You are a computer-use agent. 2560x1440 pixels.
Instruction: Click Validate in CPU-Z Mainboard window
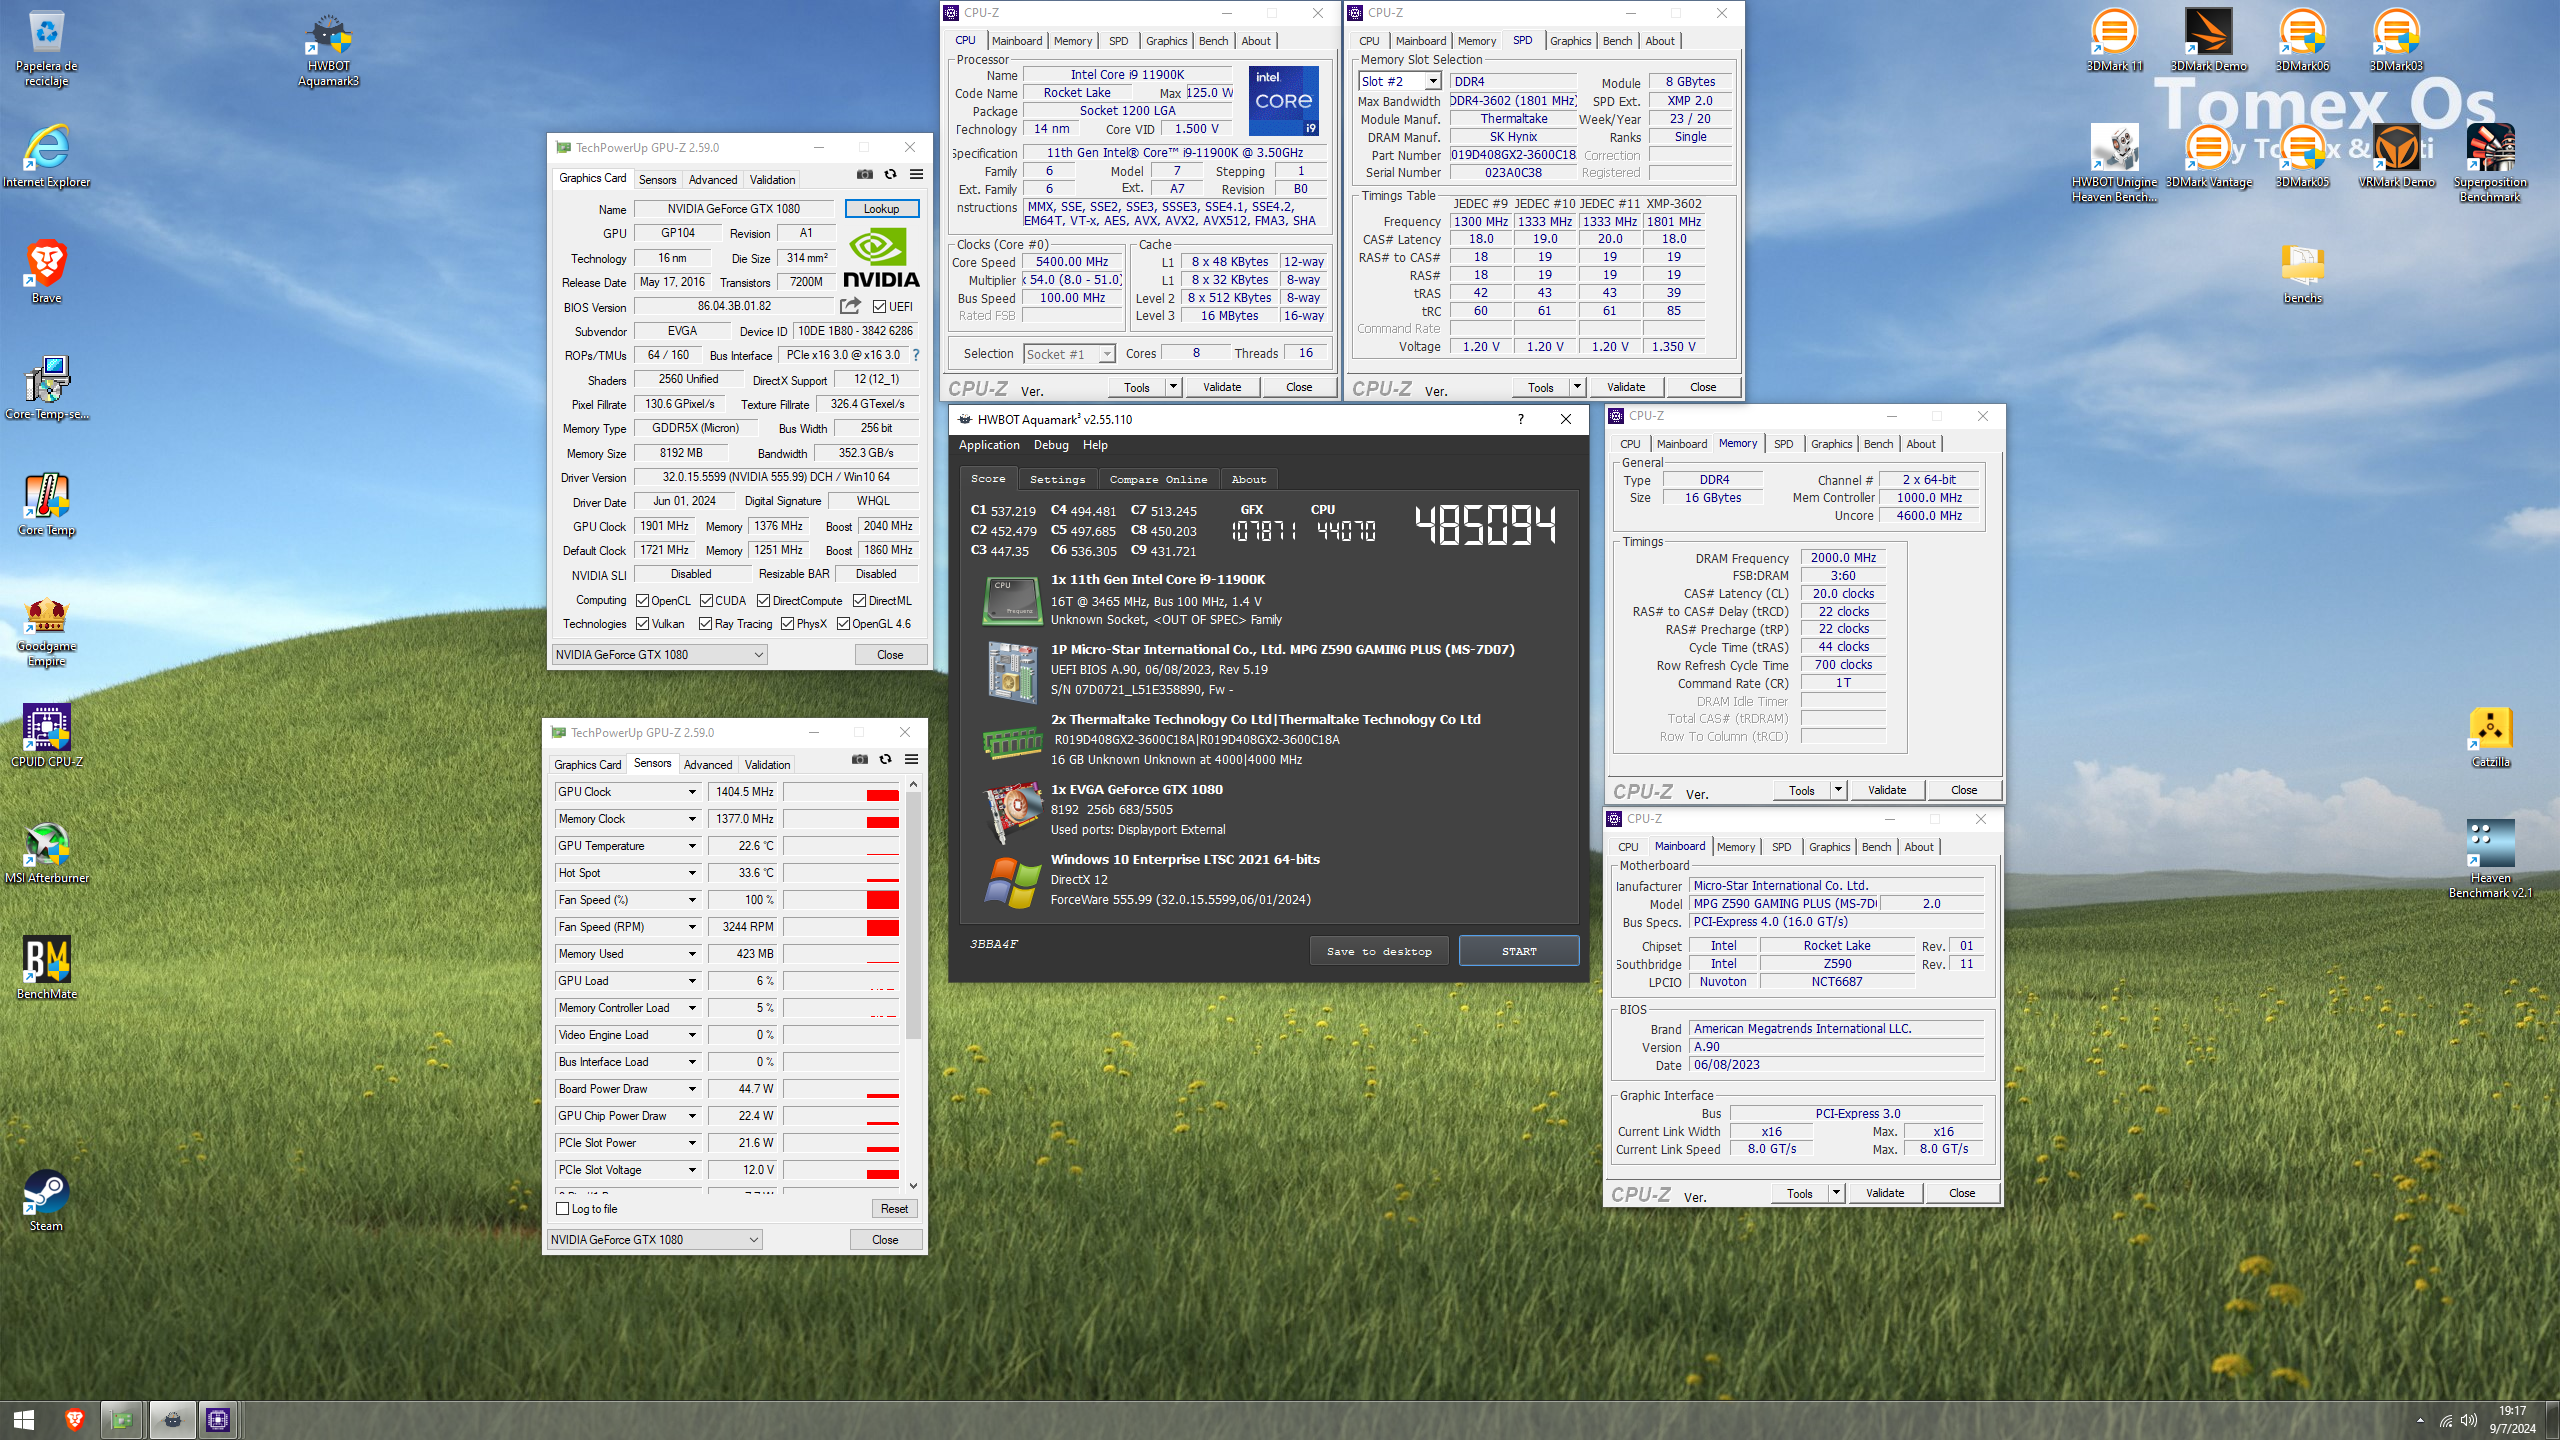pyautogui.click(x=1885, y=1193)
